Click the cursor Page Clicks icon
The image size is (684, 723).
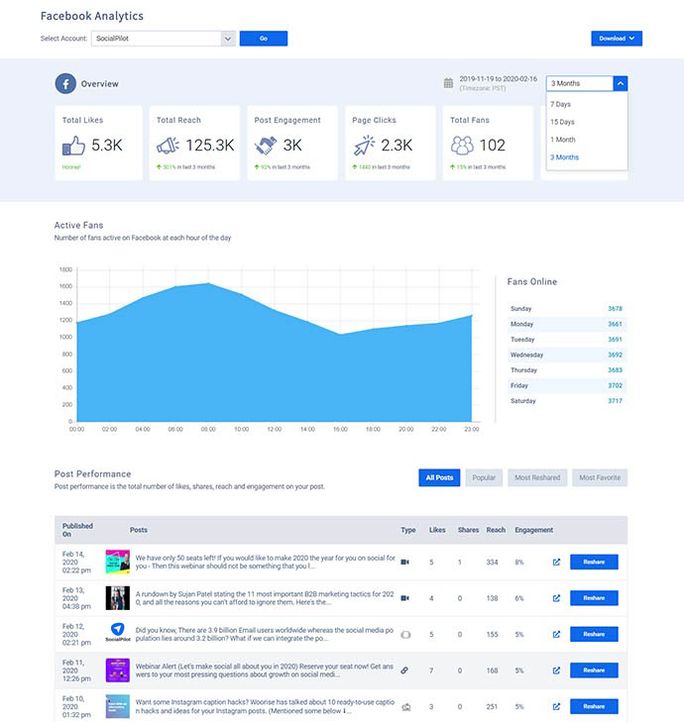coord(364,145)
